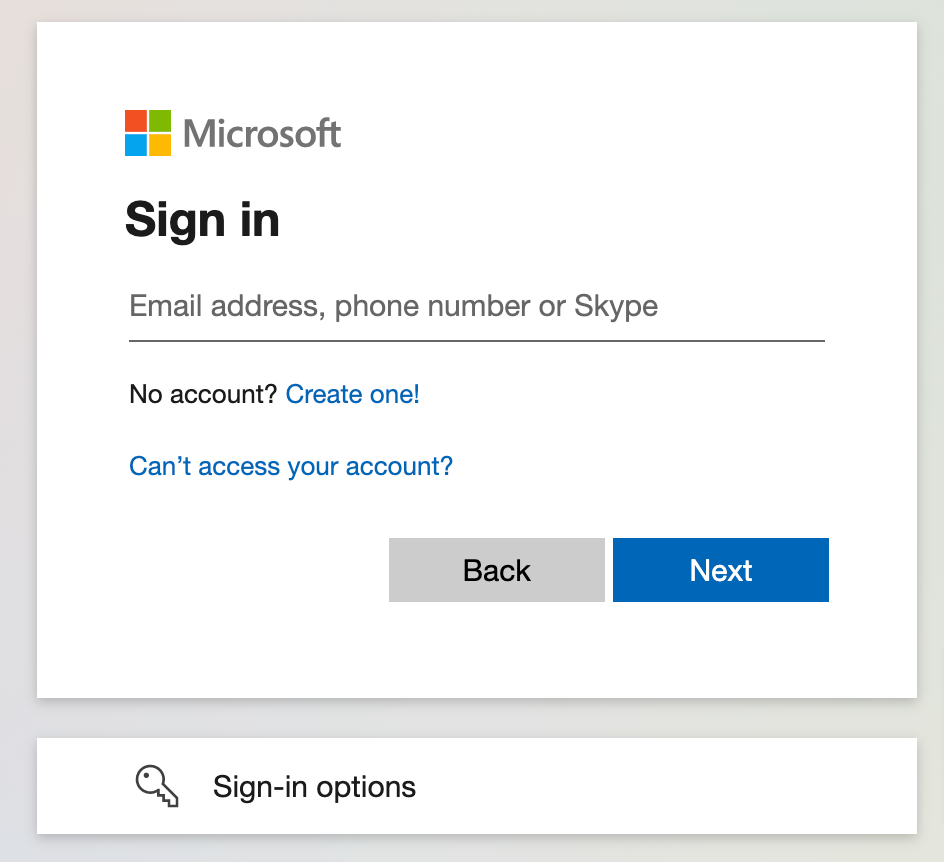Viewport: 944px width, 862px height.
Task: Click the placeholder text 'Email address, phone number or Skype'
Action: pyautogui.click(x=393, y=306)
